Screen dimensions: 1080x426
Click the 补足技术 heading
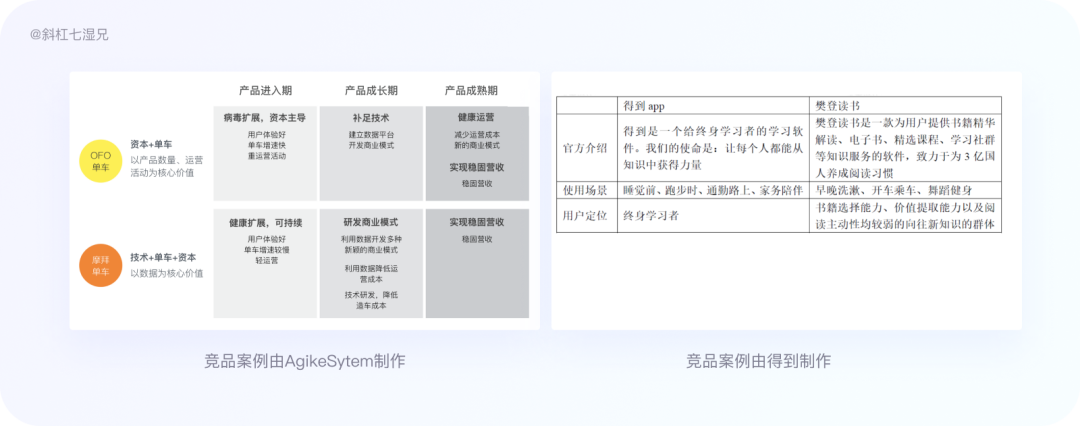tap(371, 118)
